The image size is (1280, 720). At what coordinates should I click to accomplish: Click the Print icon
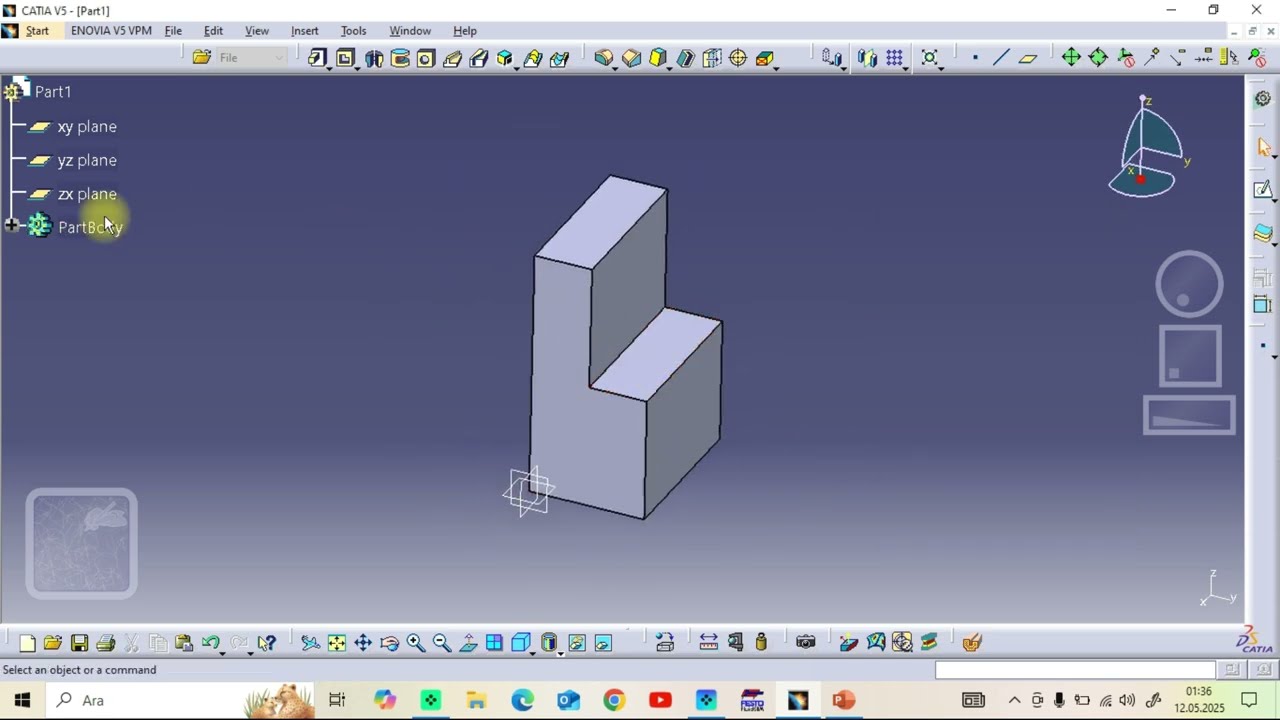pos(105,643)
